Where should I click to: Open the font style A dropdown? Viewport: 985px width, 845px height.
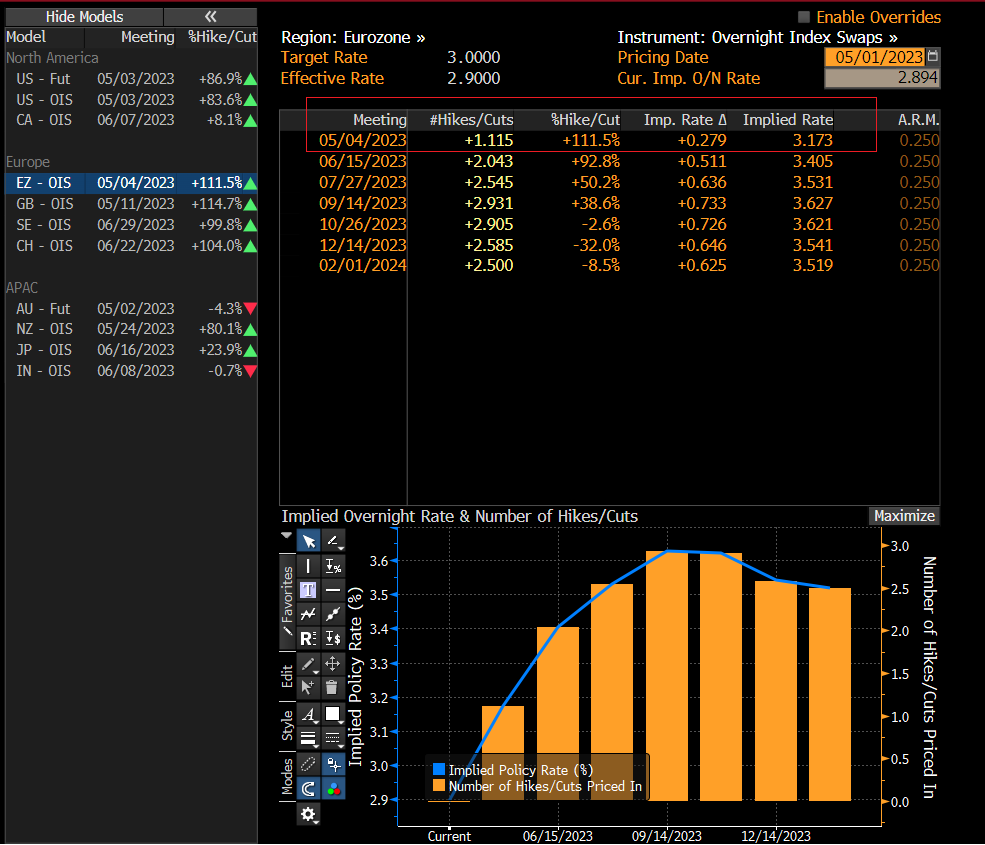(308, 714)
